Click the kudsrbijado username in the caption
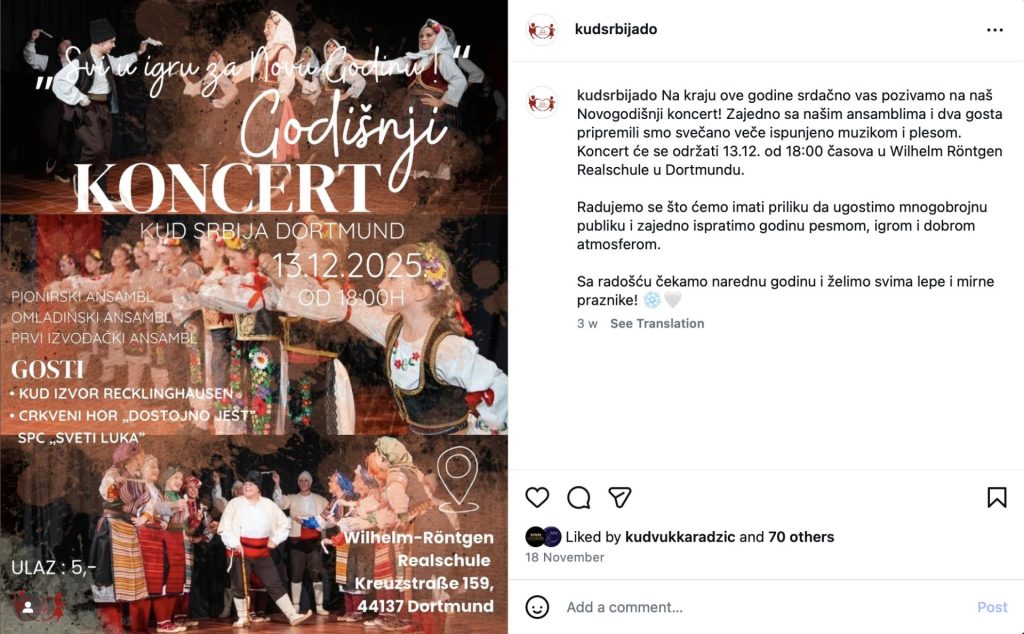1024x634 pixels. pos(618,95)
